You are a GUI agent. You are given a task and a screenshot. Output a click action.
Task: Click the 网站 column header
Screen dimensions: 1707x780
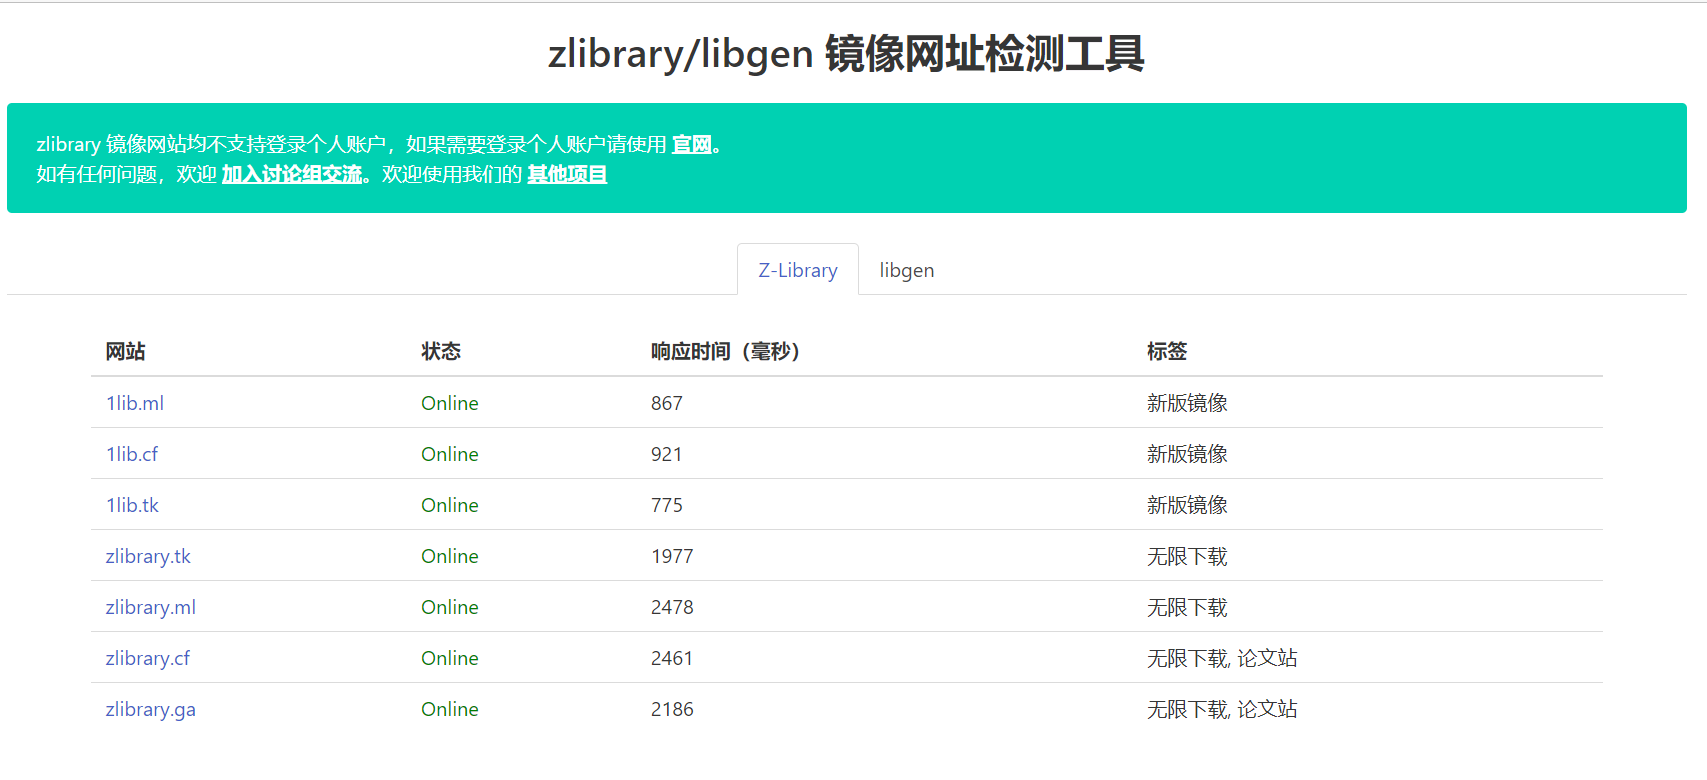[126, 351]
